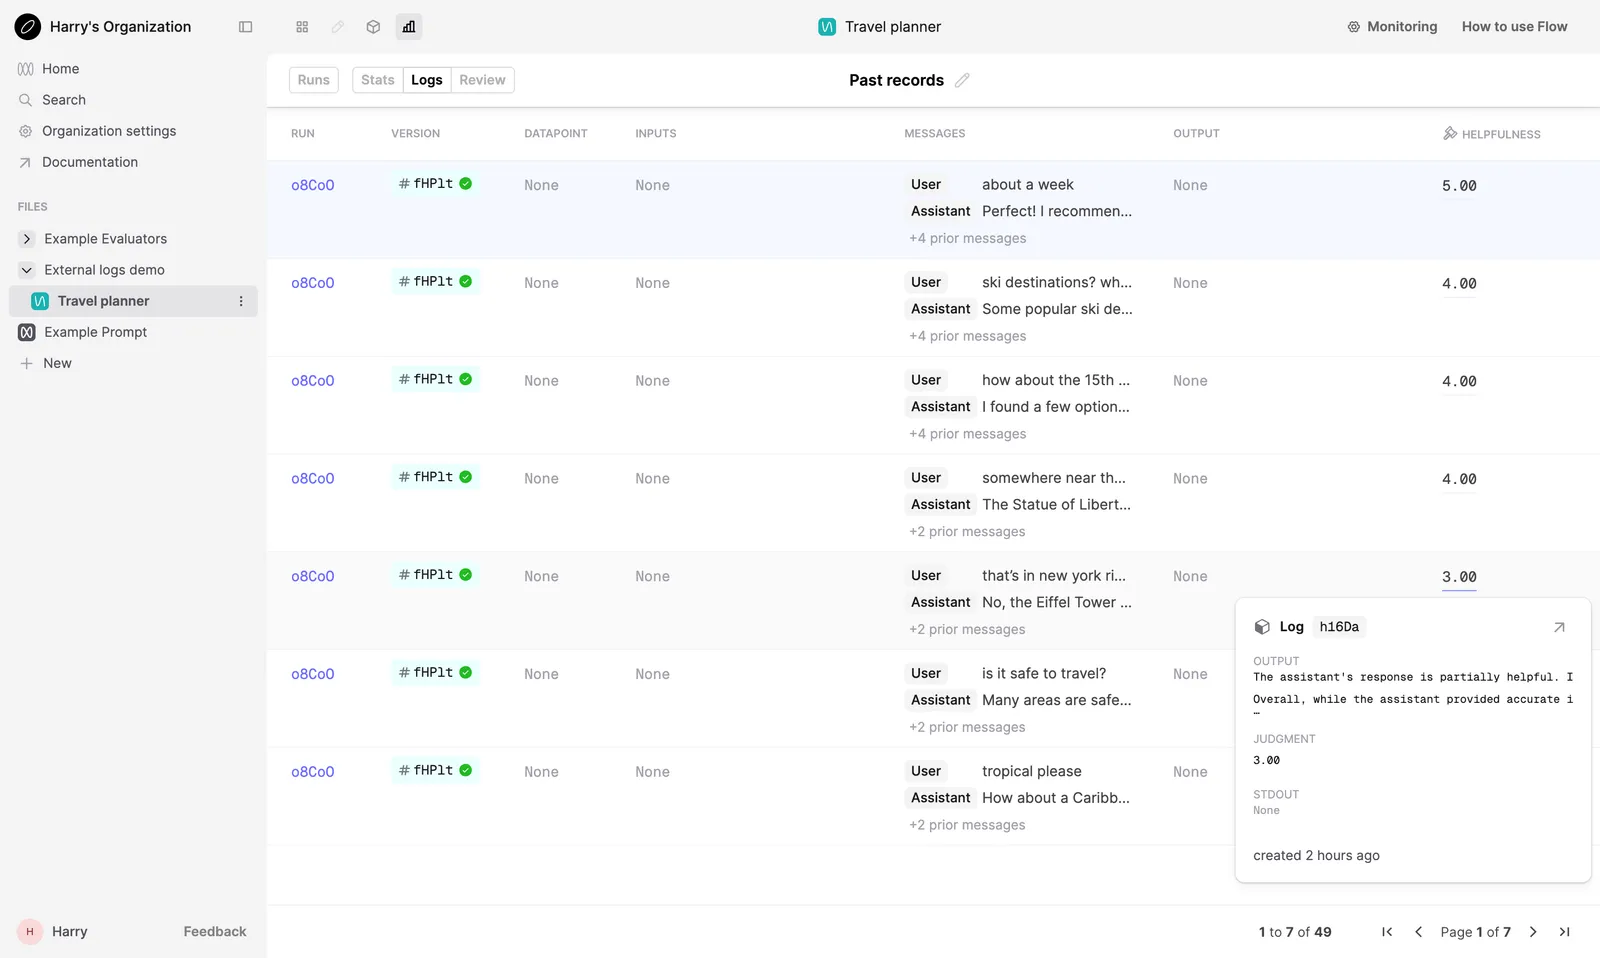Switch to the Runs tab

(x=314, y=80)
